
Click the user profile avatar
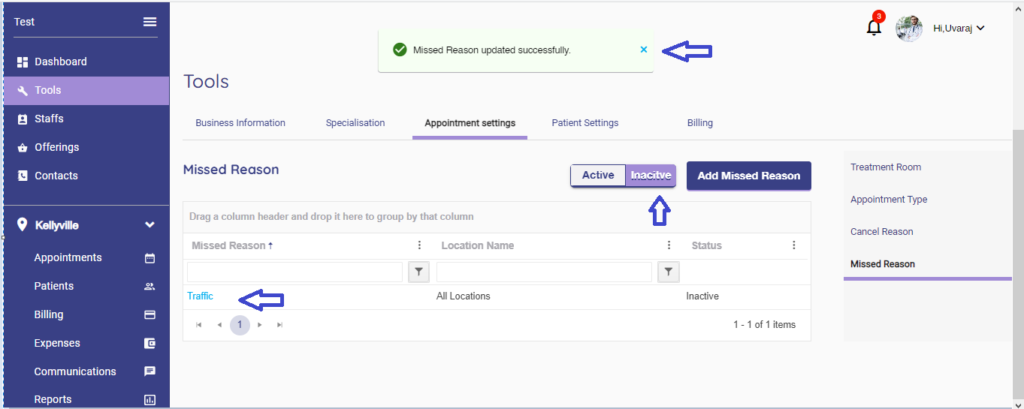coord(909,28)
